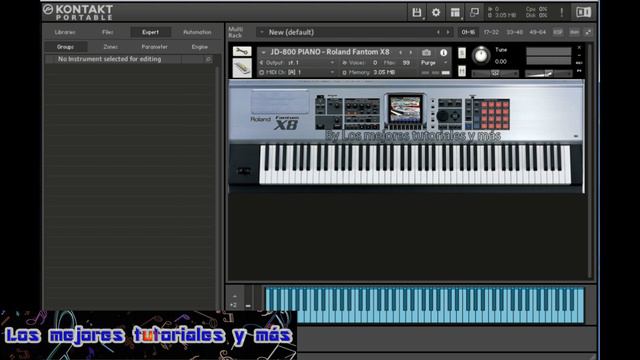Image resolution: width=640 pixels, height=360 pixels.
Task: Select the Engine sub-tab
Action: (200, 47)
